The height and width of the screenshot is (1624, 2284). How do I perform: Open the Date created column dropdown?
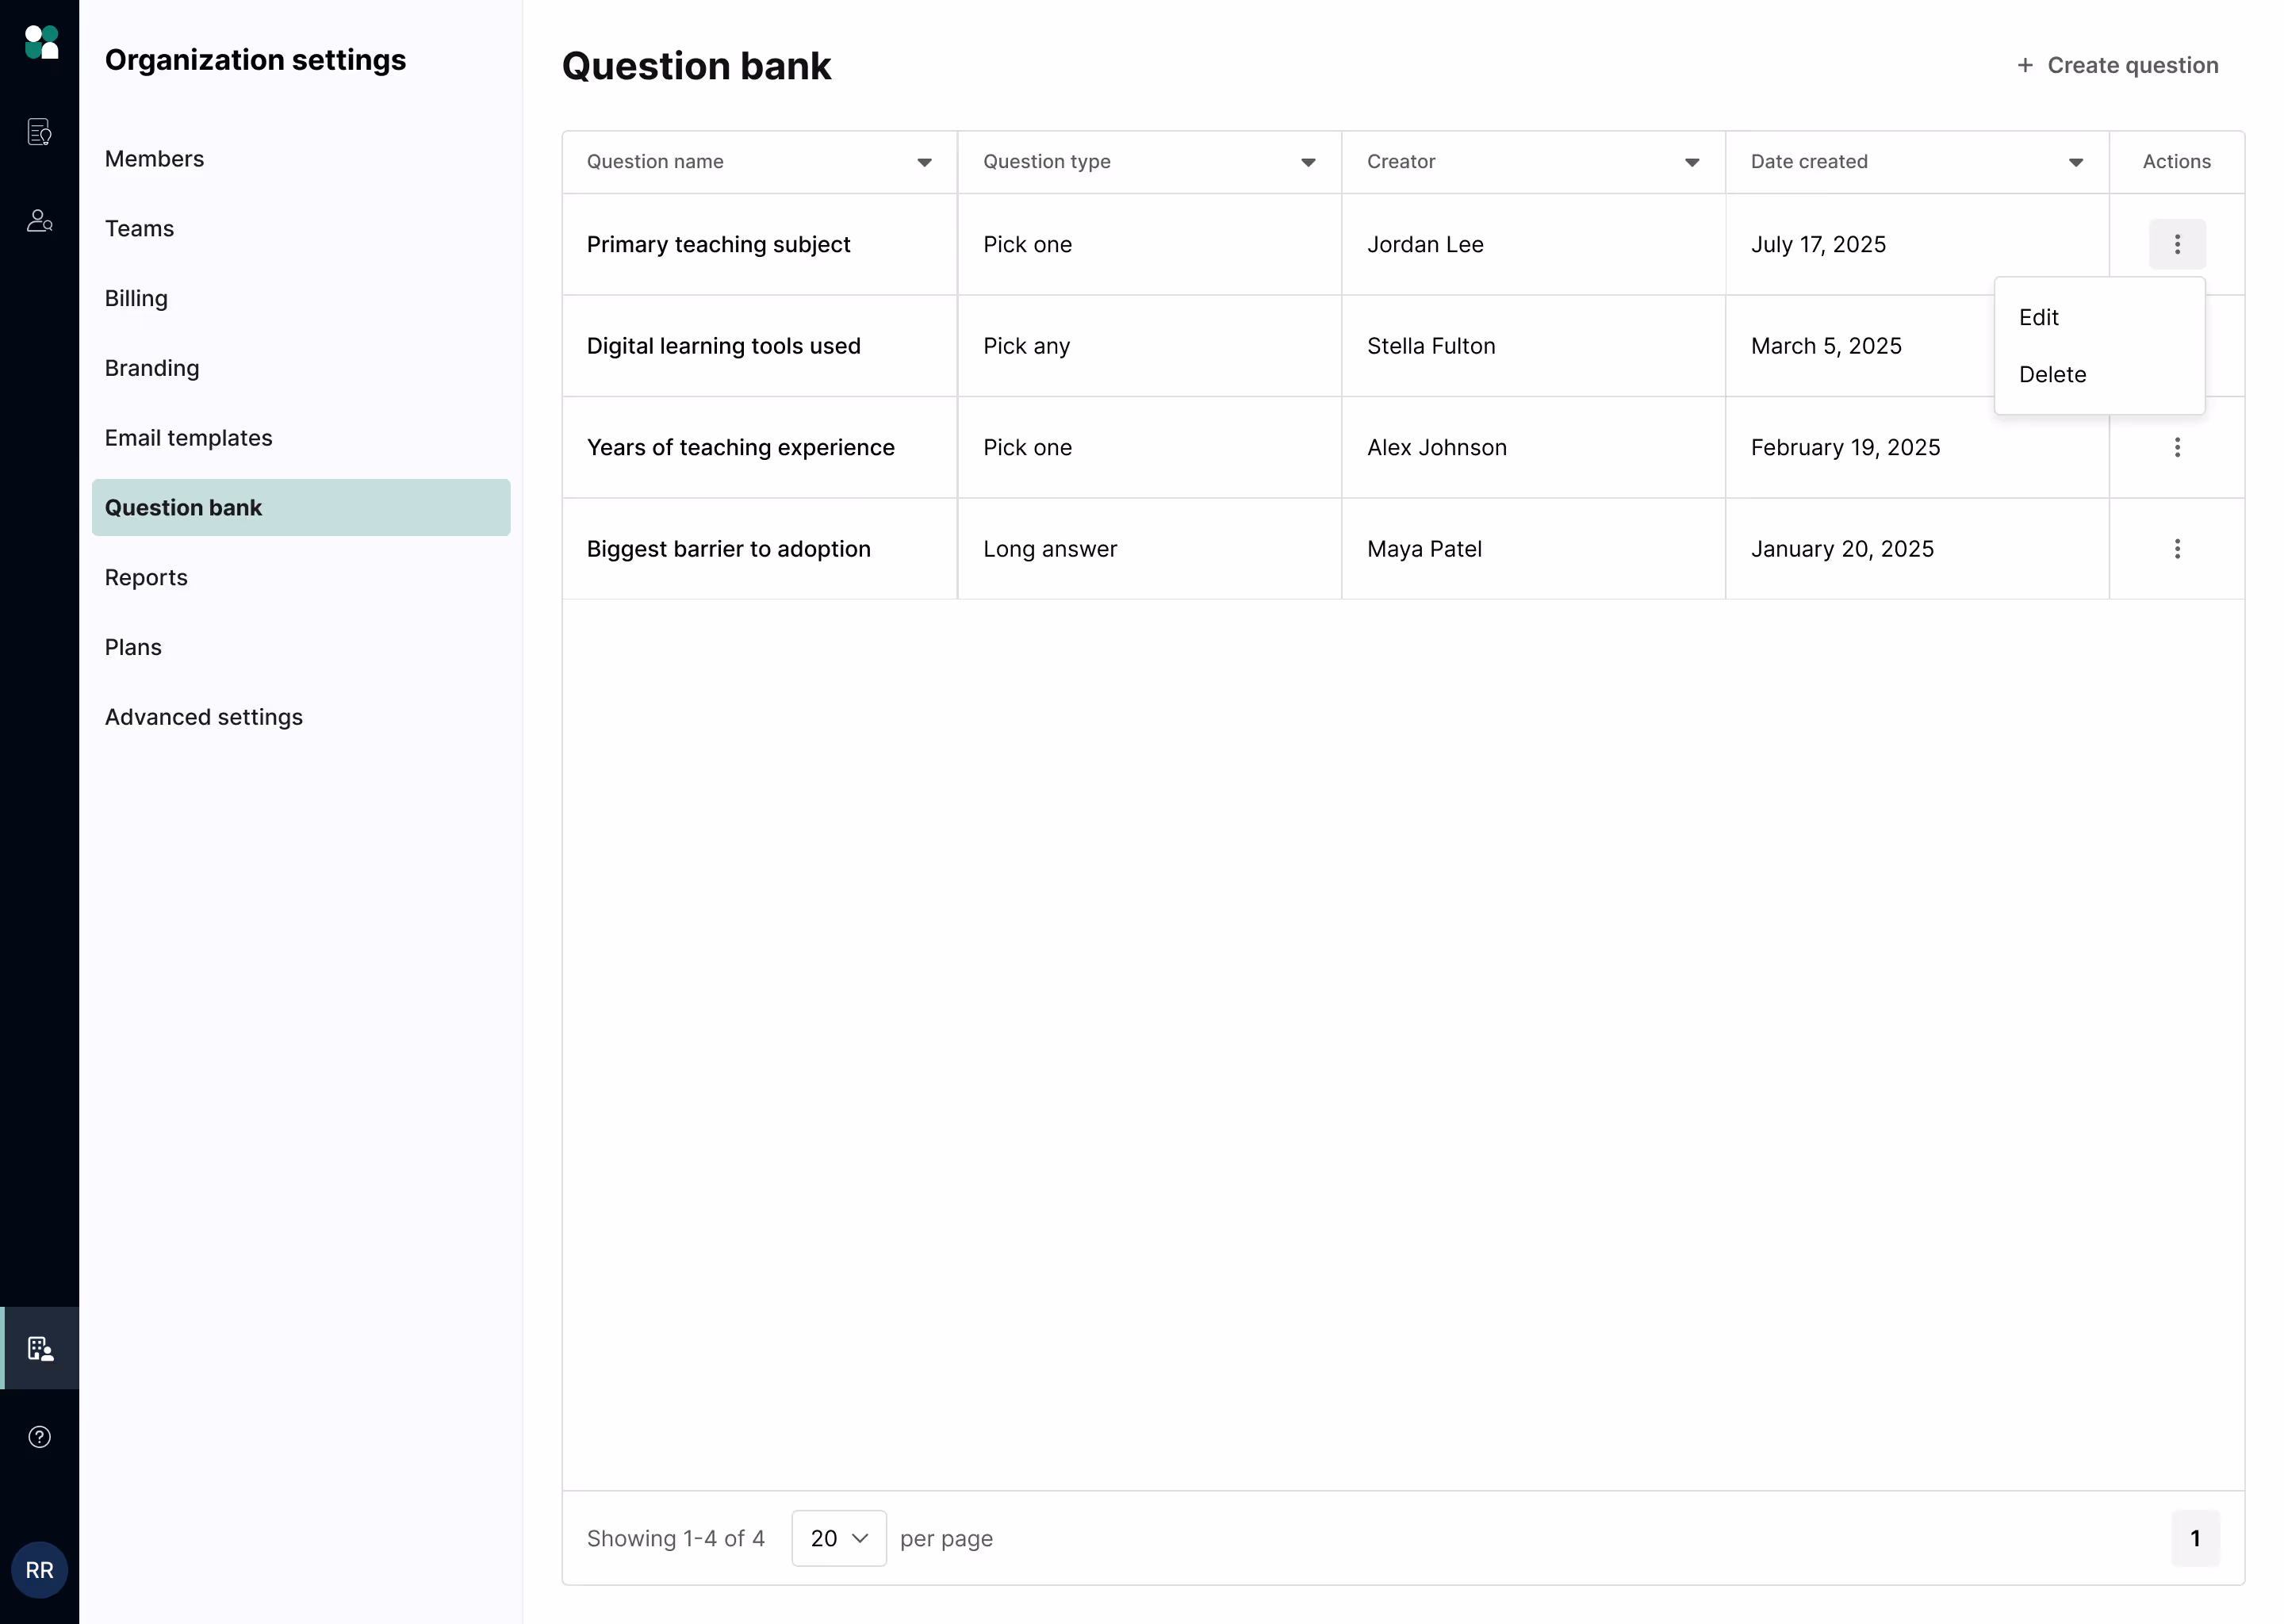(x=2075, y=162)
